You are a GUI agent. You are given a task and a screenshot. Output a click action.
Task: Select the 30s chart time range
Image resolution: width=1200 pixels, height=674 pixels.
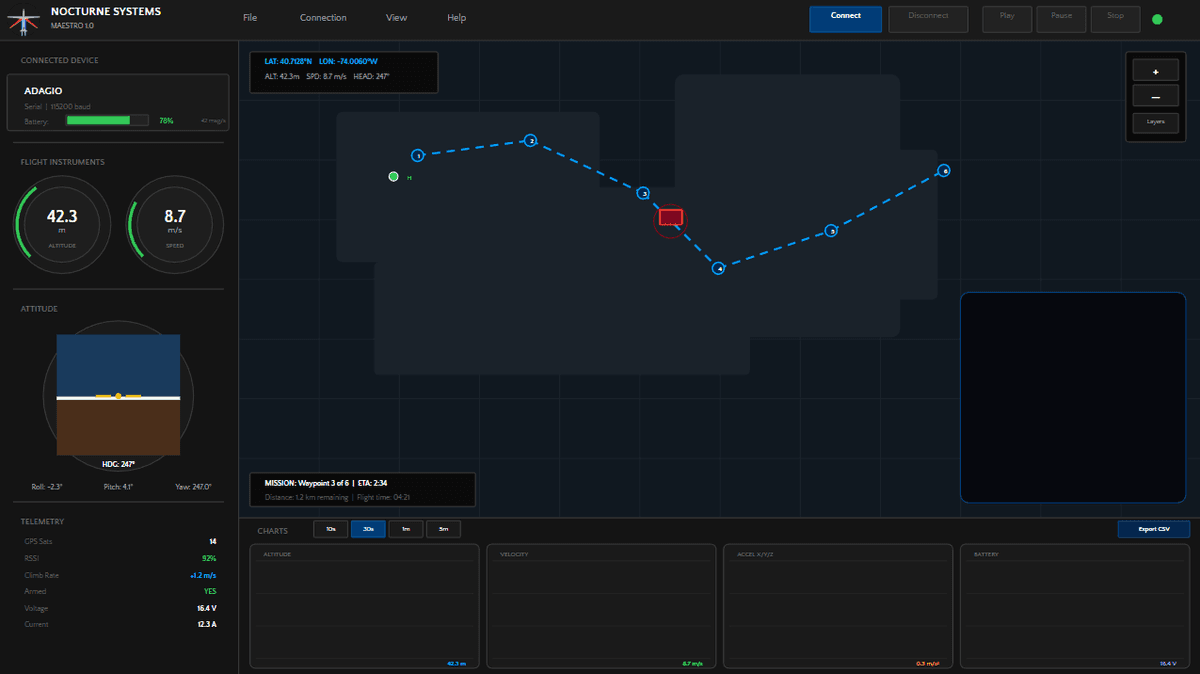point(368,529)
